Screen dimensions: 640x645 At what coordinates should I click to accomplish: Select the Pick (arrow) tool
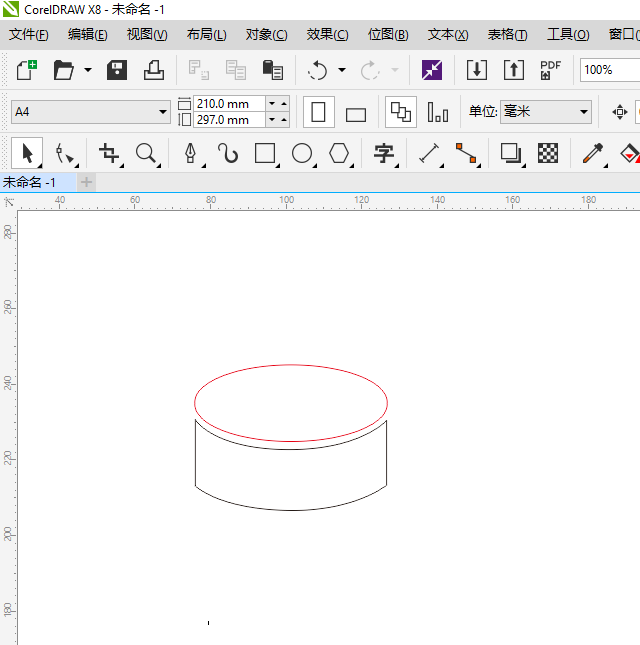27,153
